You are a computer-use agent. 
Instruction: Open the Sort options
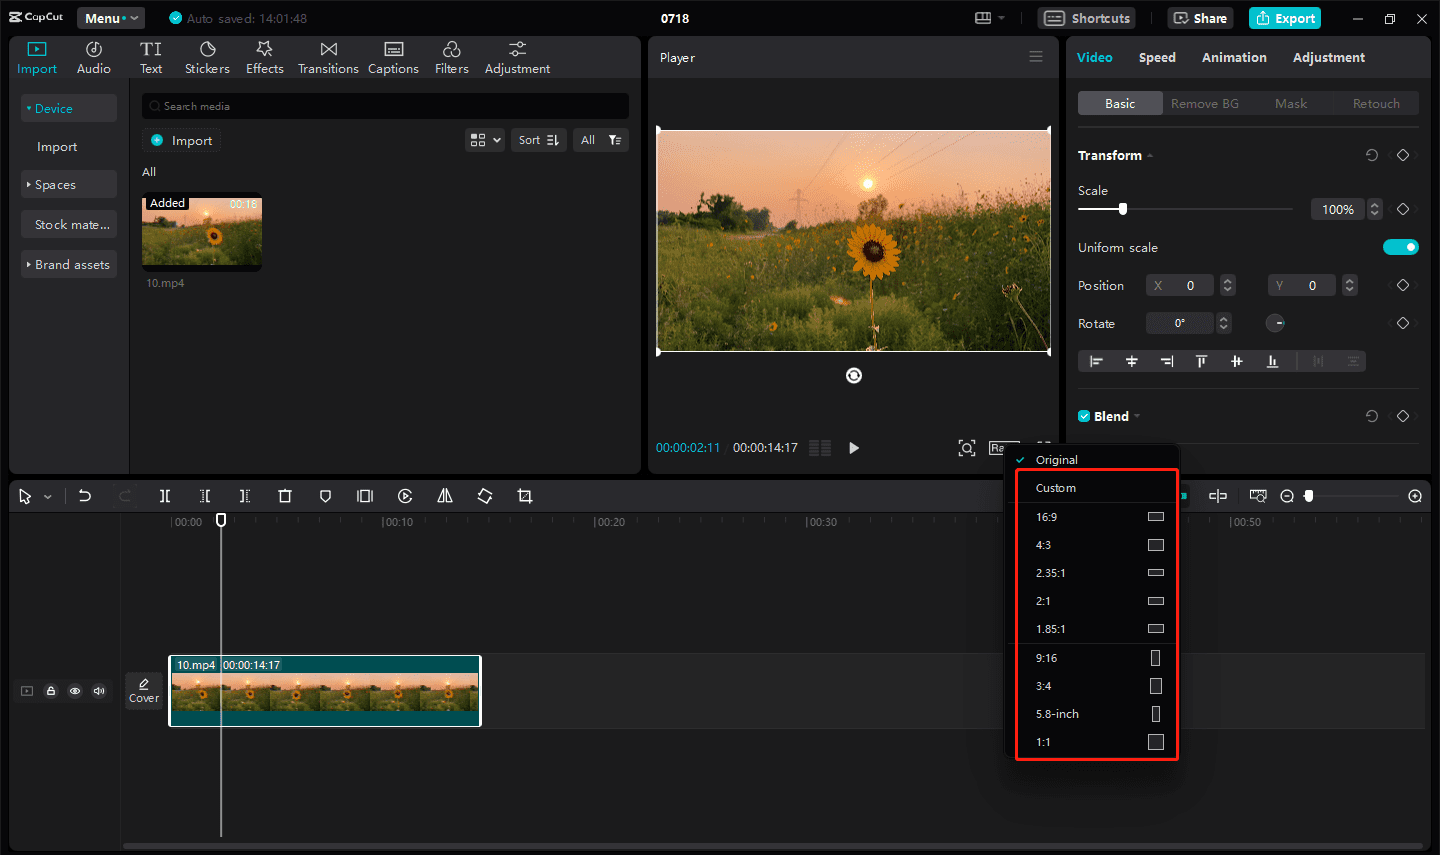coord(539,140)
